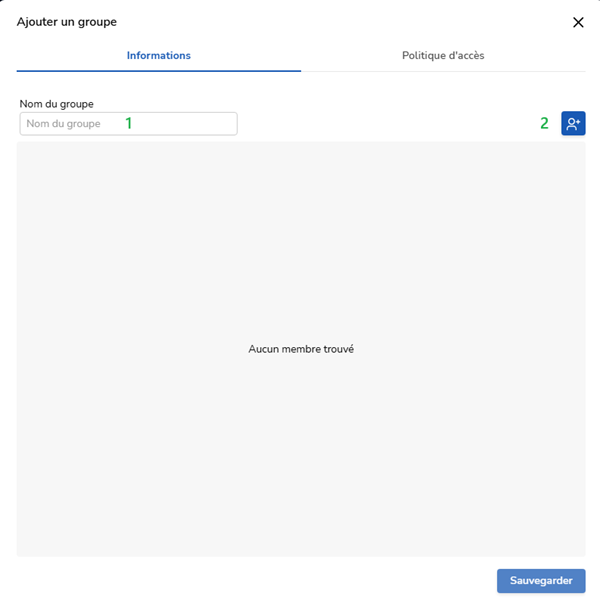Click the green number 1 annotation

(128, 123)
